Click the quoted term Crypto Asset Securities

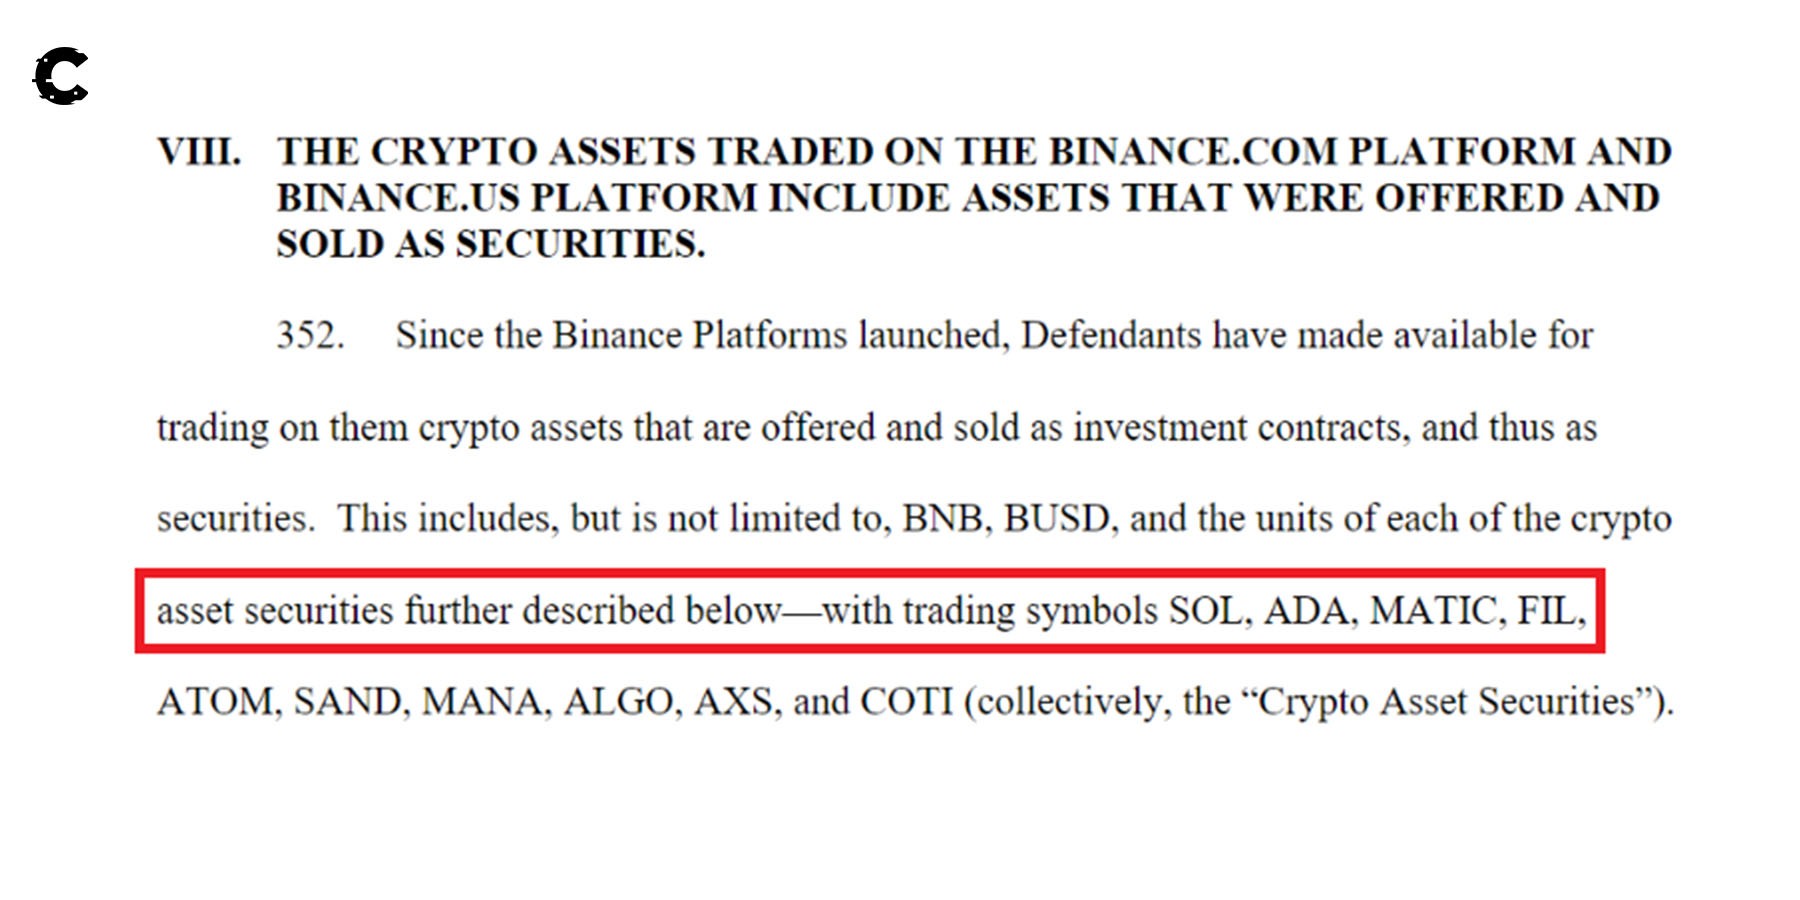coord(1447,702)
